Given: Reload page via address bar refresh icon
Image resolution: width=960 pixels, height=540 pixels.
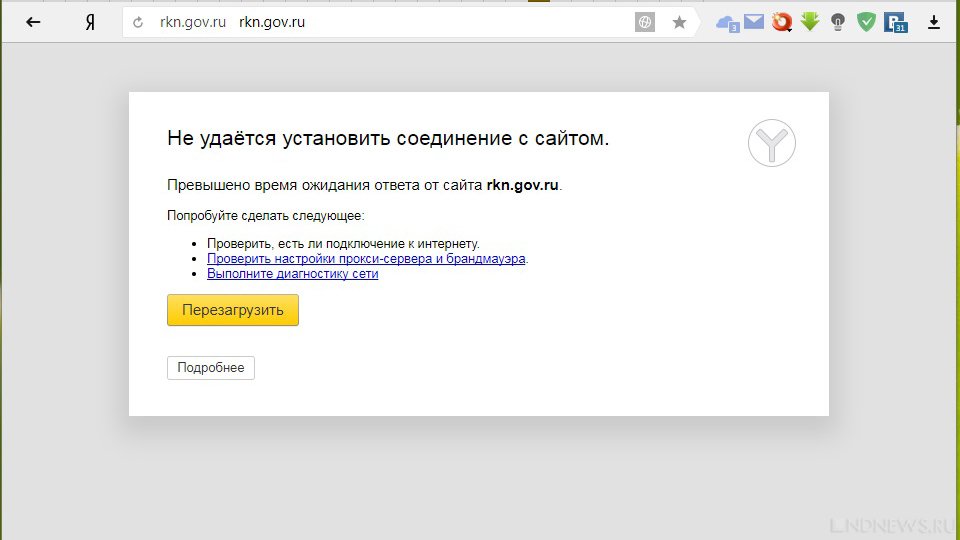Looking at the screenshot, I should click(x=138, y=22).
